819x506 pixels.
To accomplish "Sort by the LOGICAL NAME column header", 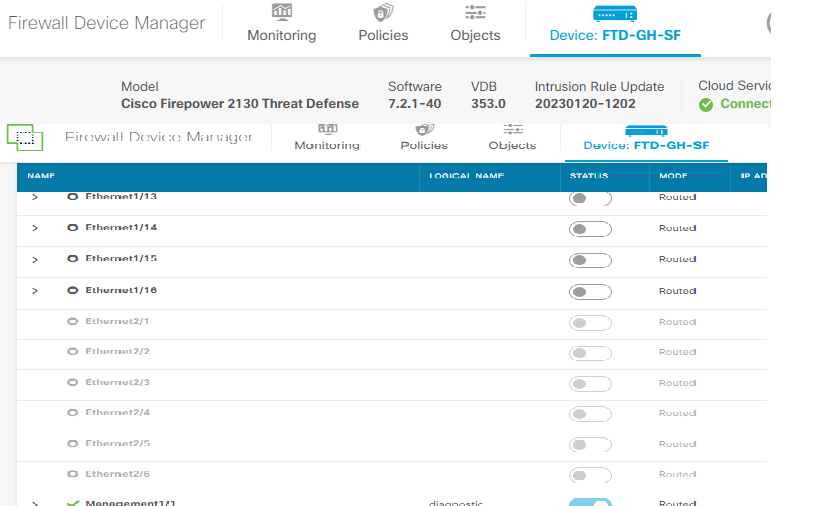I will pyautogui.click(x=466, y=176).
